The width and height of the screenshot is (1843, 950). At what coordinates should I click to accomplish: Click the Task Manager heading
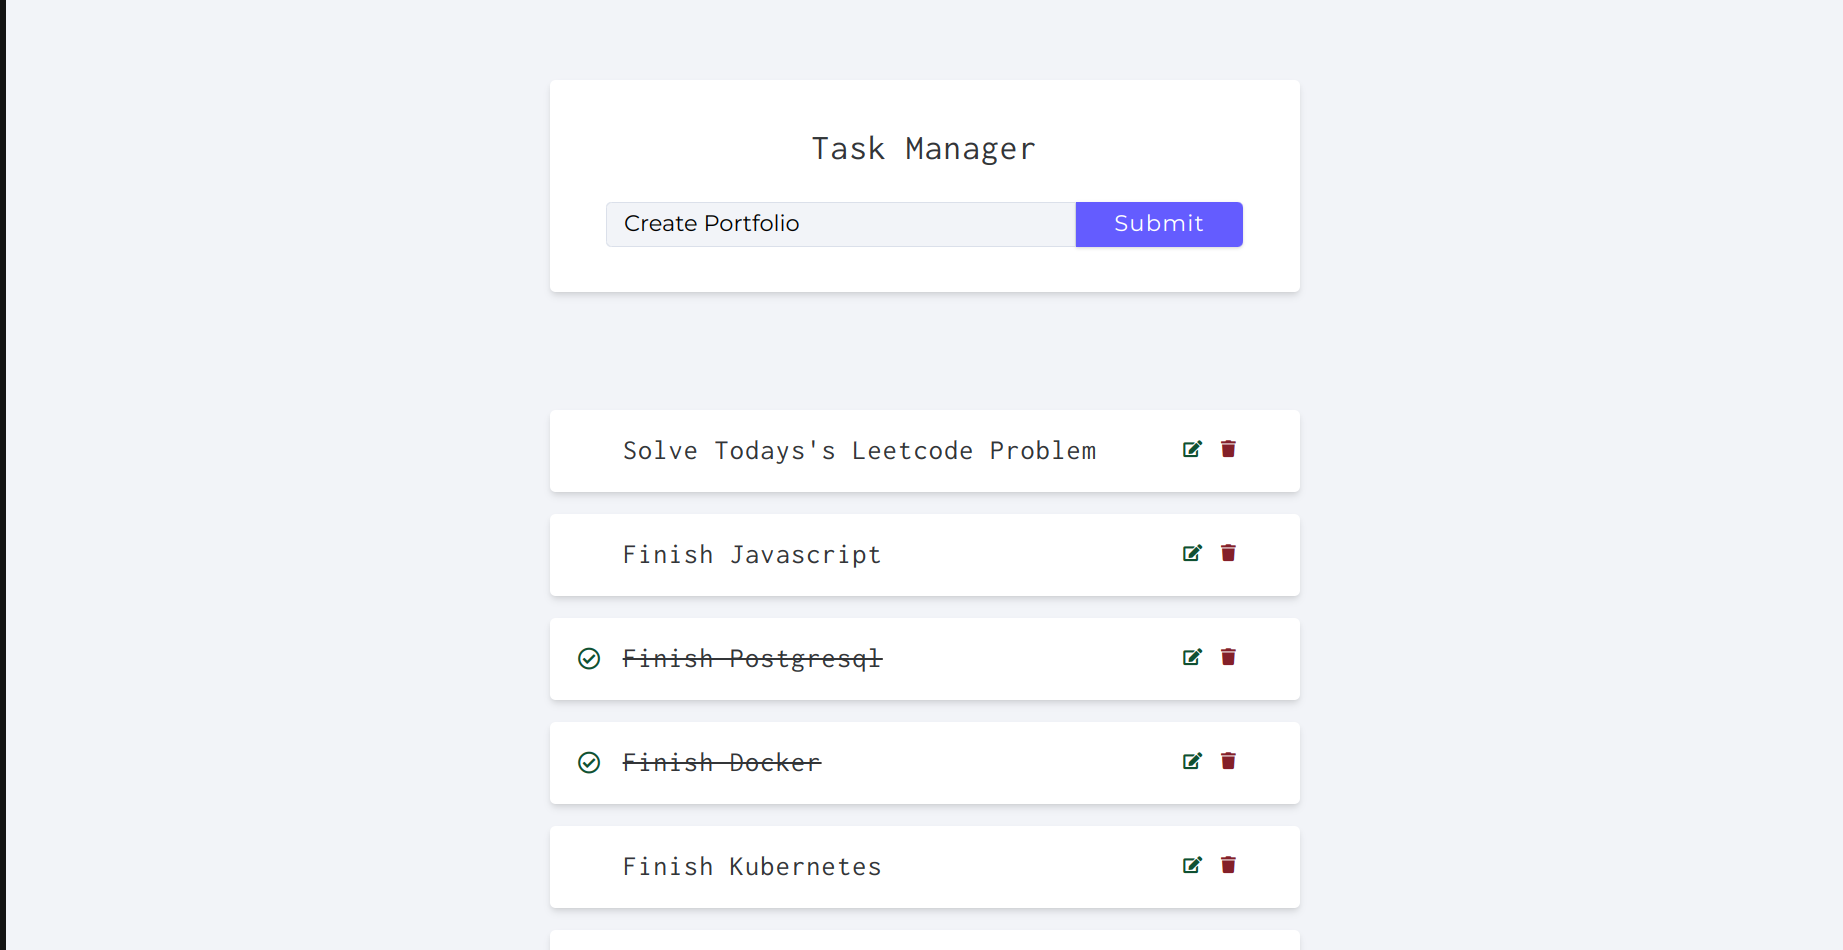[924, 149]
